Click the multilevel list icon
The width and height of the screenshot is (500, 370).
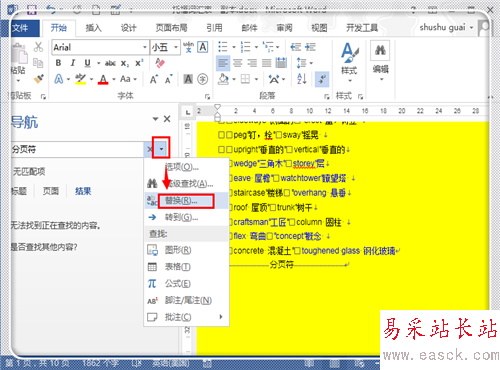tap(268, 47)
